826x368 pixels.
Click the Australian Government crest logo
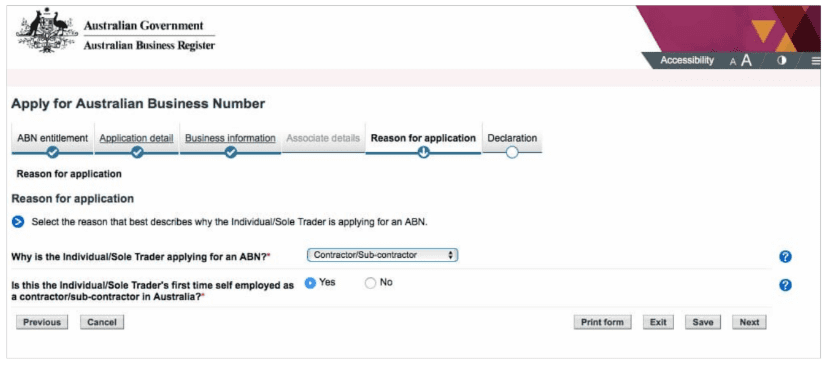point(44,31)
